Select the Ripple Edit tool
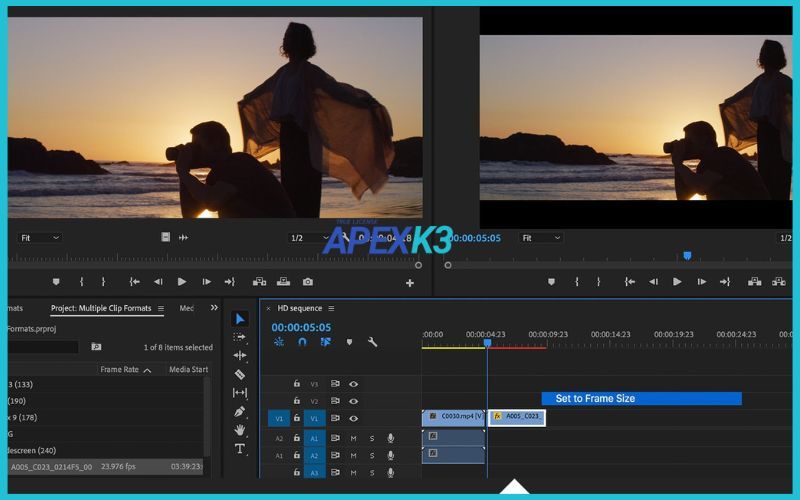 (x=239, y=355)
